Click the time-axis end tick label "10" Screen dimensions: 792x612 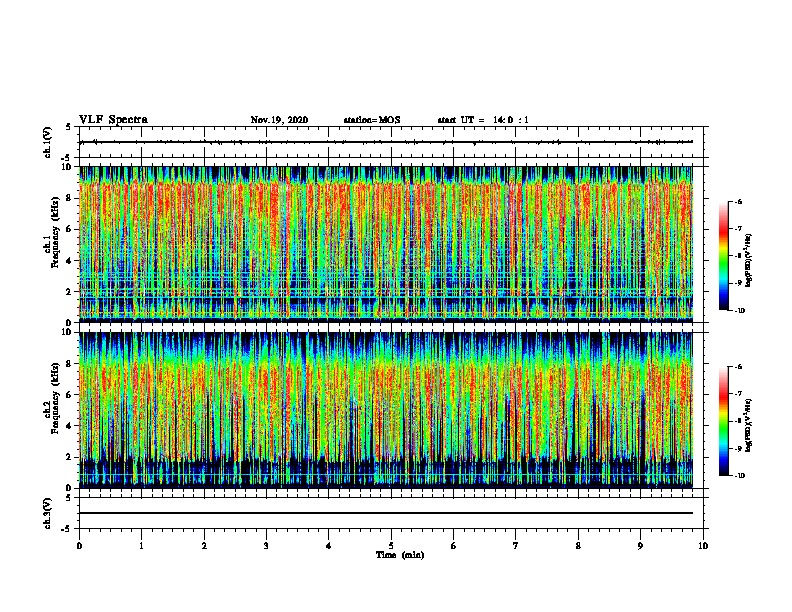(x=703, y=545)
